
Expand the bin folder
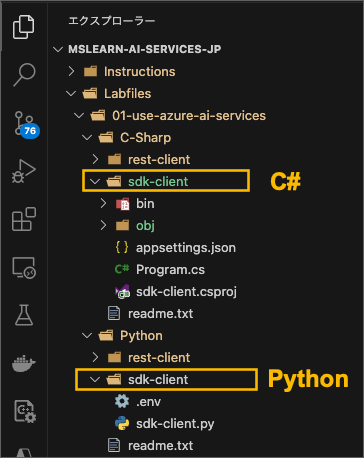pyautogui.click(x=103, y=204)
